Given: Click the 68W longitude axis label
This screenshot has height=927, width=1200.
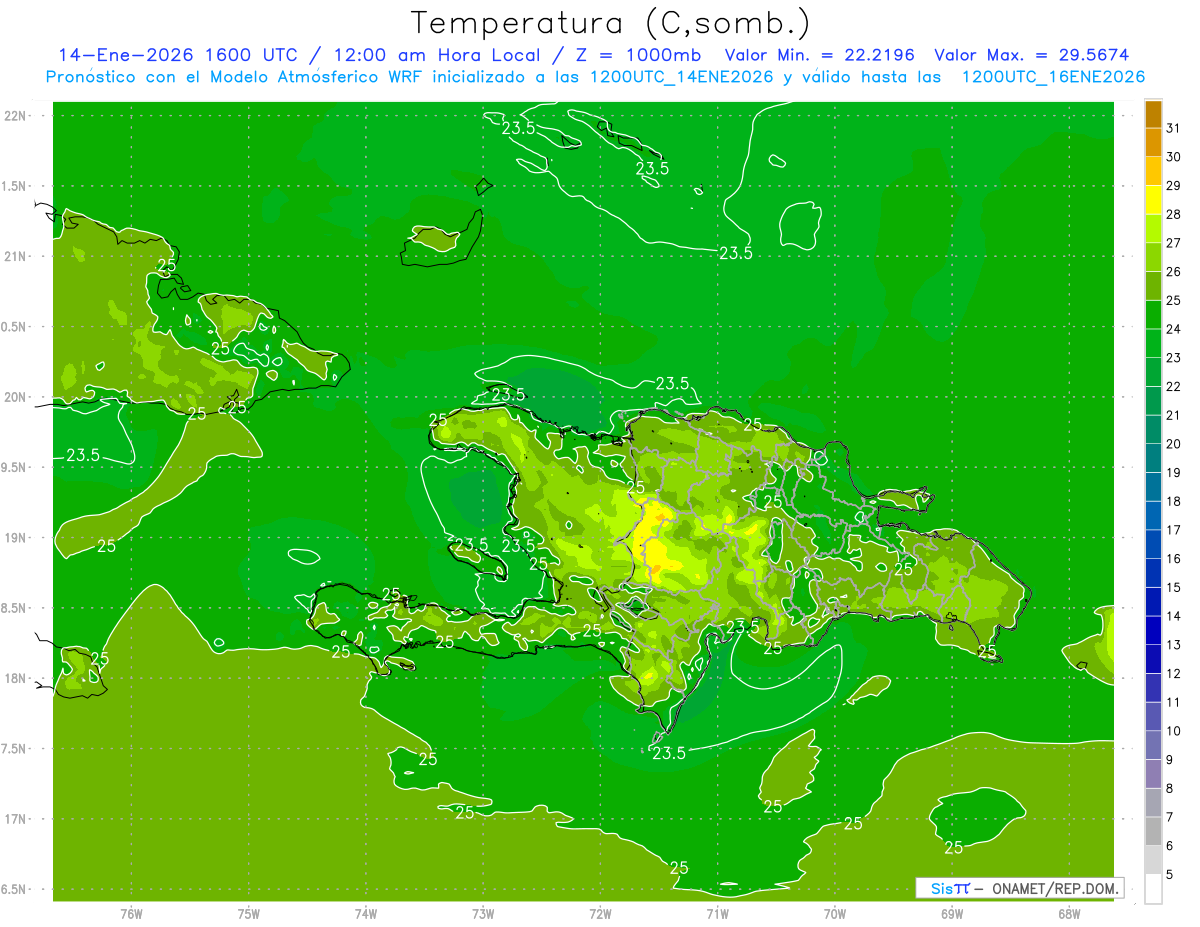Looking at the screenshot, I should point(1069,913).
